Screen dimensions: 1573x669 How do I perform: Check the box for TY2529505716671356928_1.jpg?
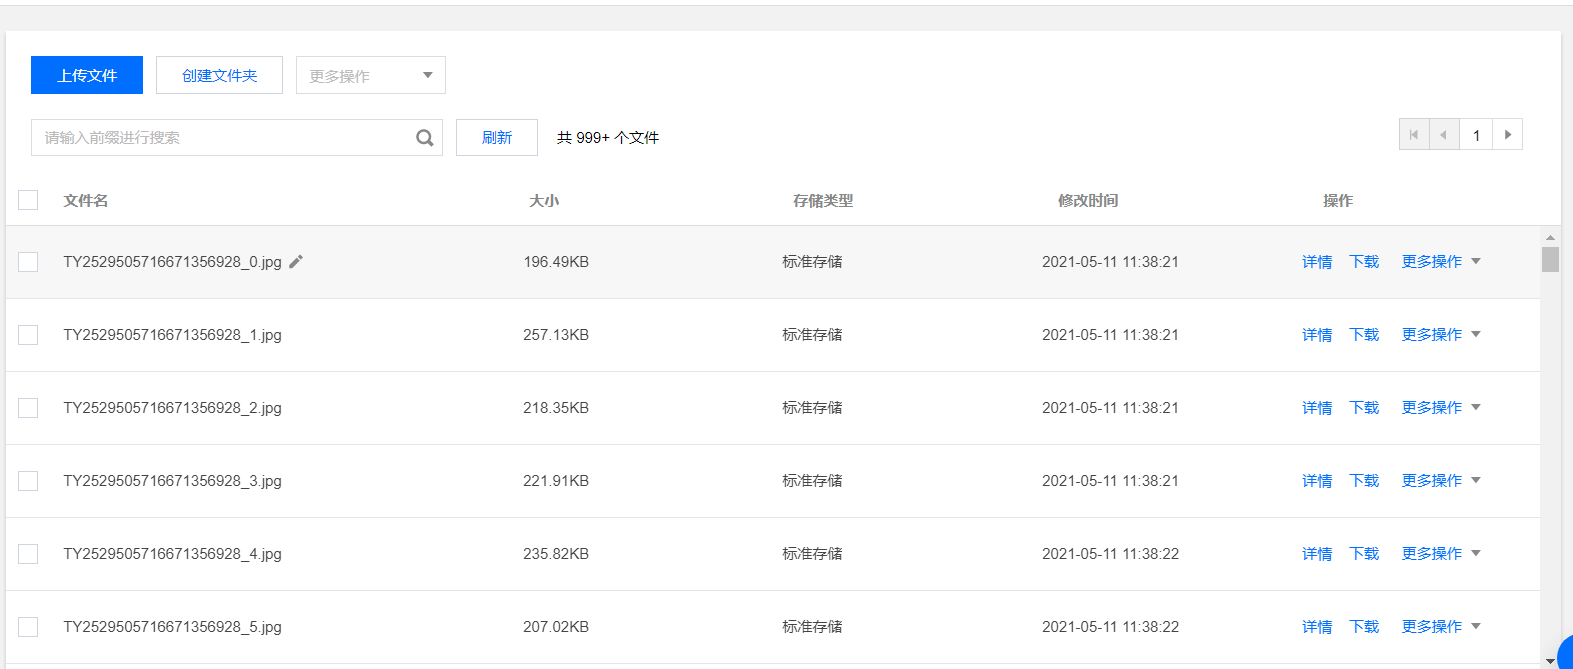(28, 335)
